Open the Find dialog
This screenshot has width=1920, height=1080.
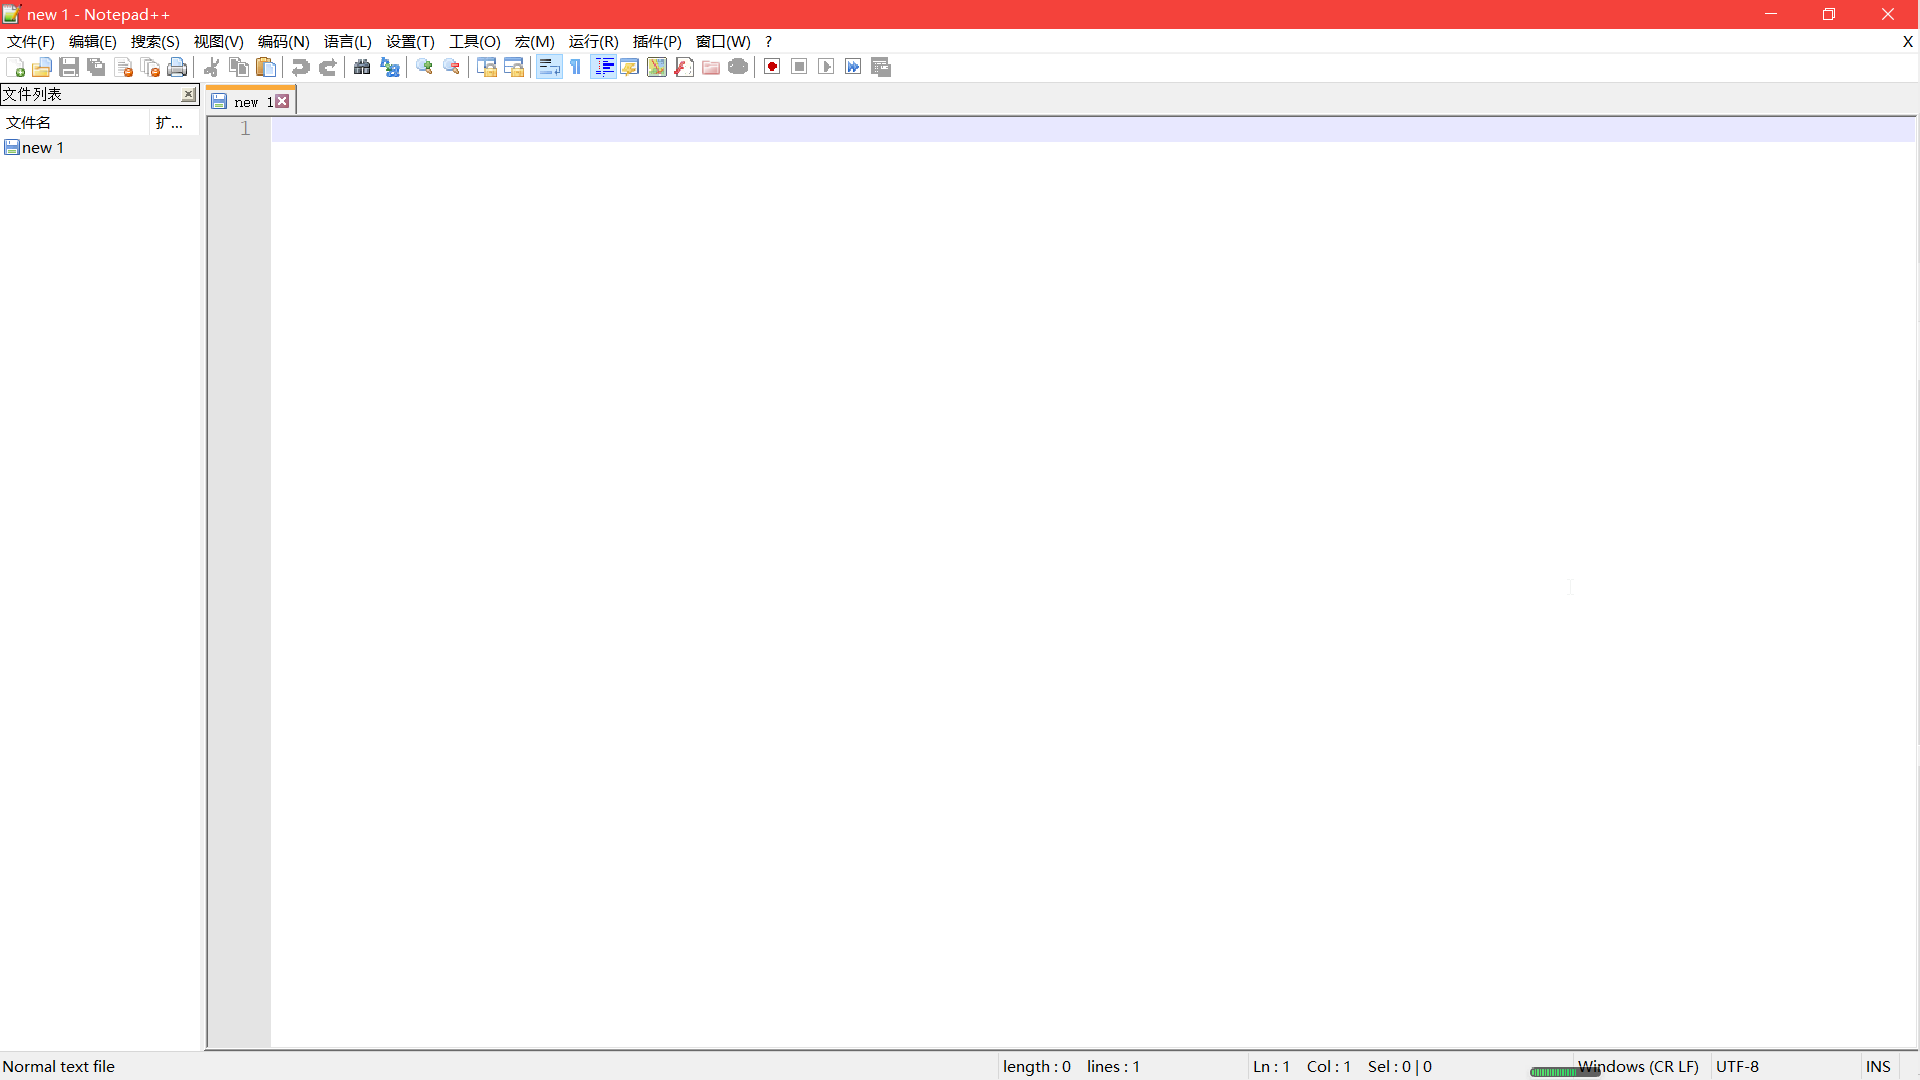[361, 67]
